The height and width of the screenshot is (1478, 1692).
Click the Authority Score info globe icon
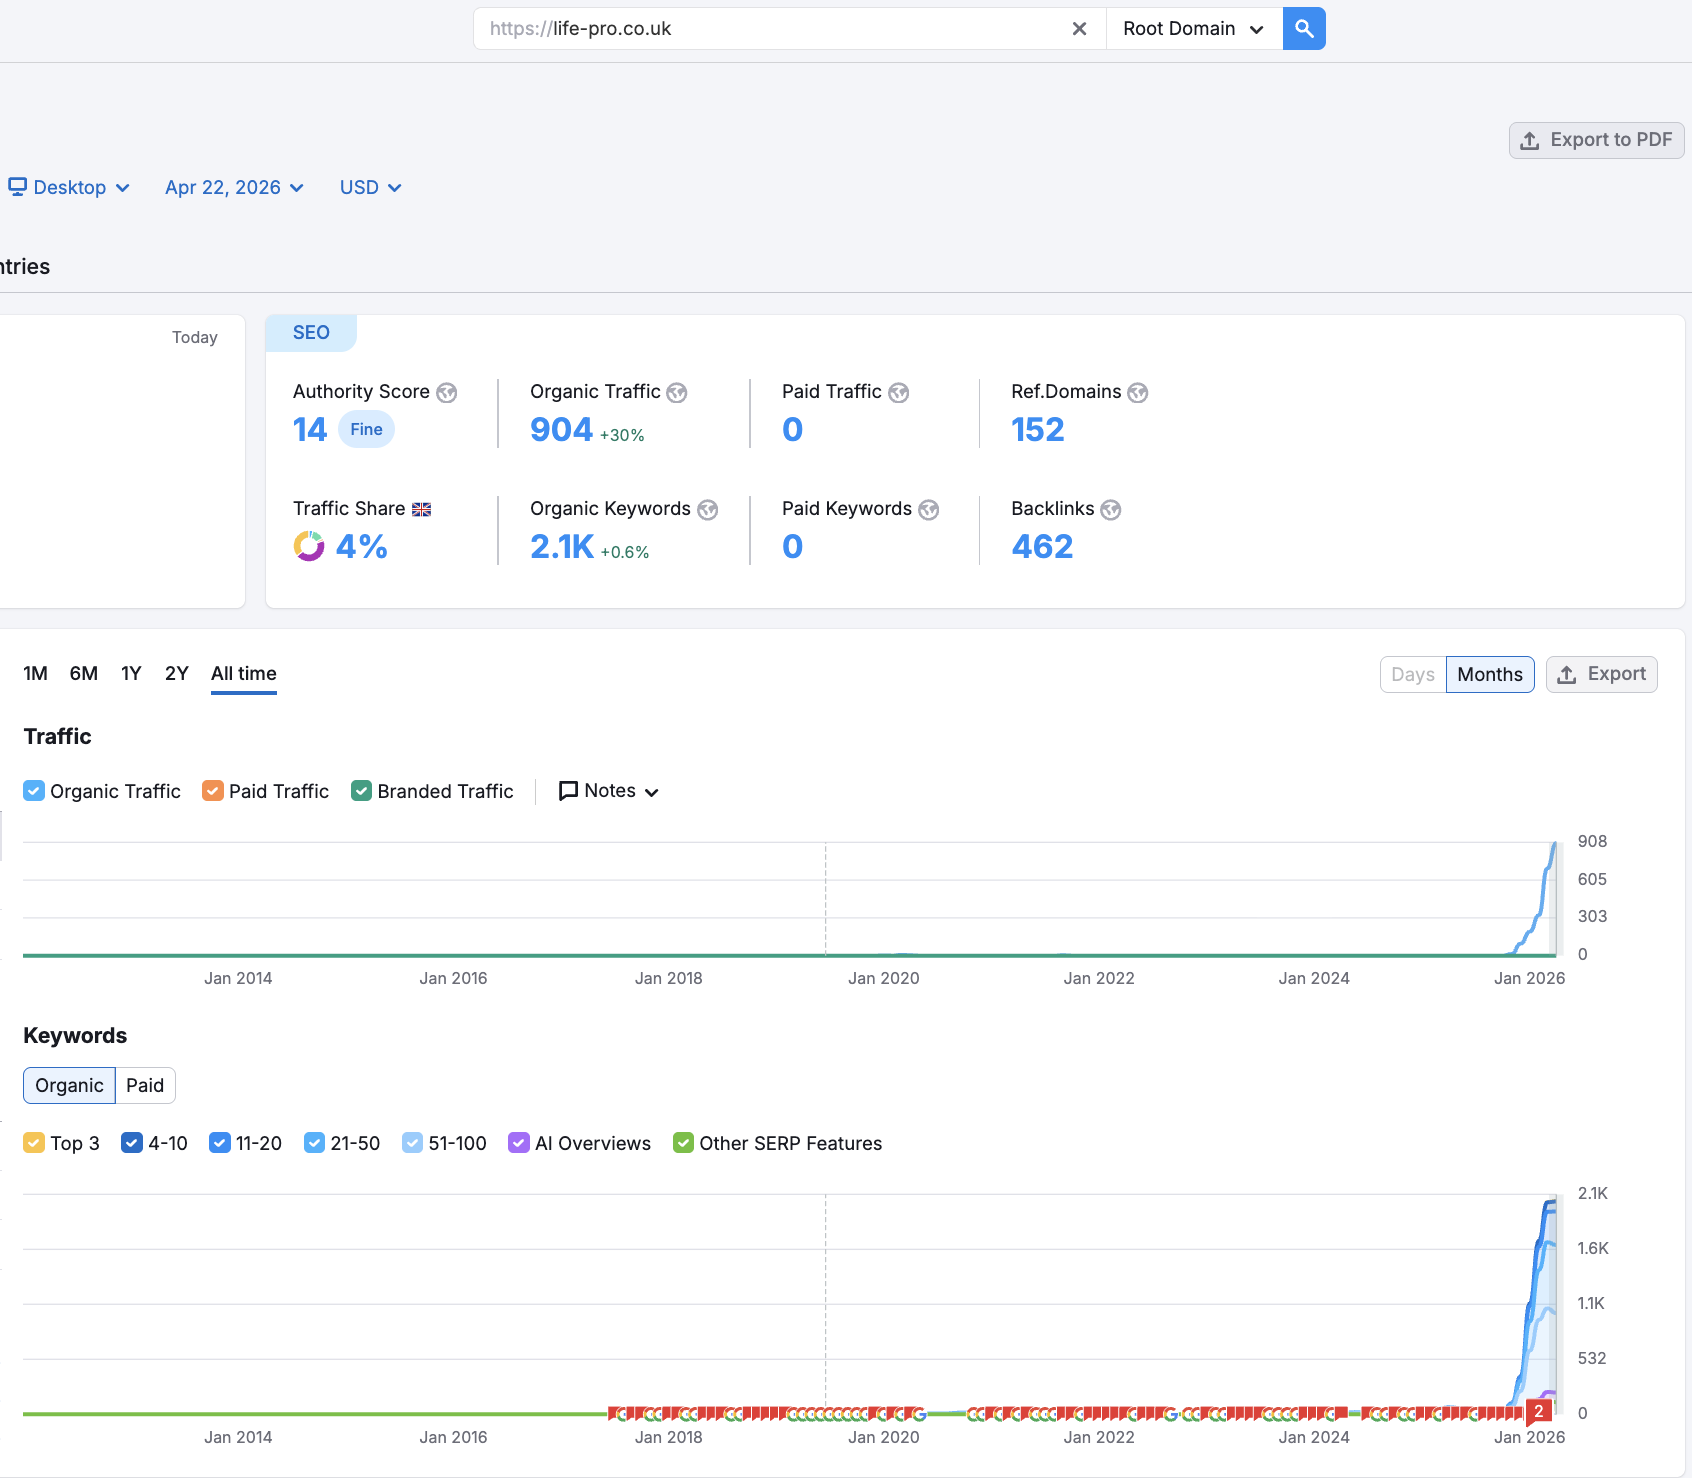point(446,392)
